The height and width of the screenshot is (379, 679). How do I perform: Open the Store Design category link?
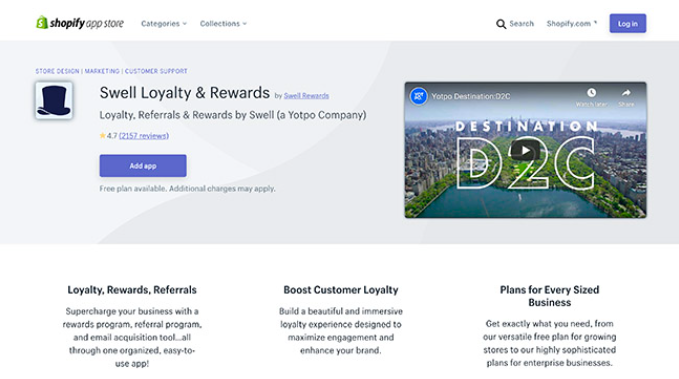pos(57,71)
